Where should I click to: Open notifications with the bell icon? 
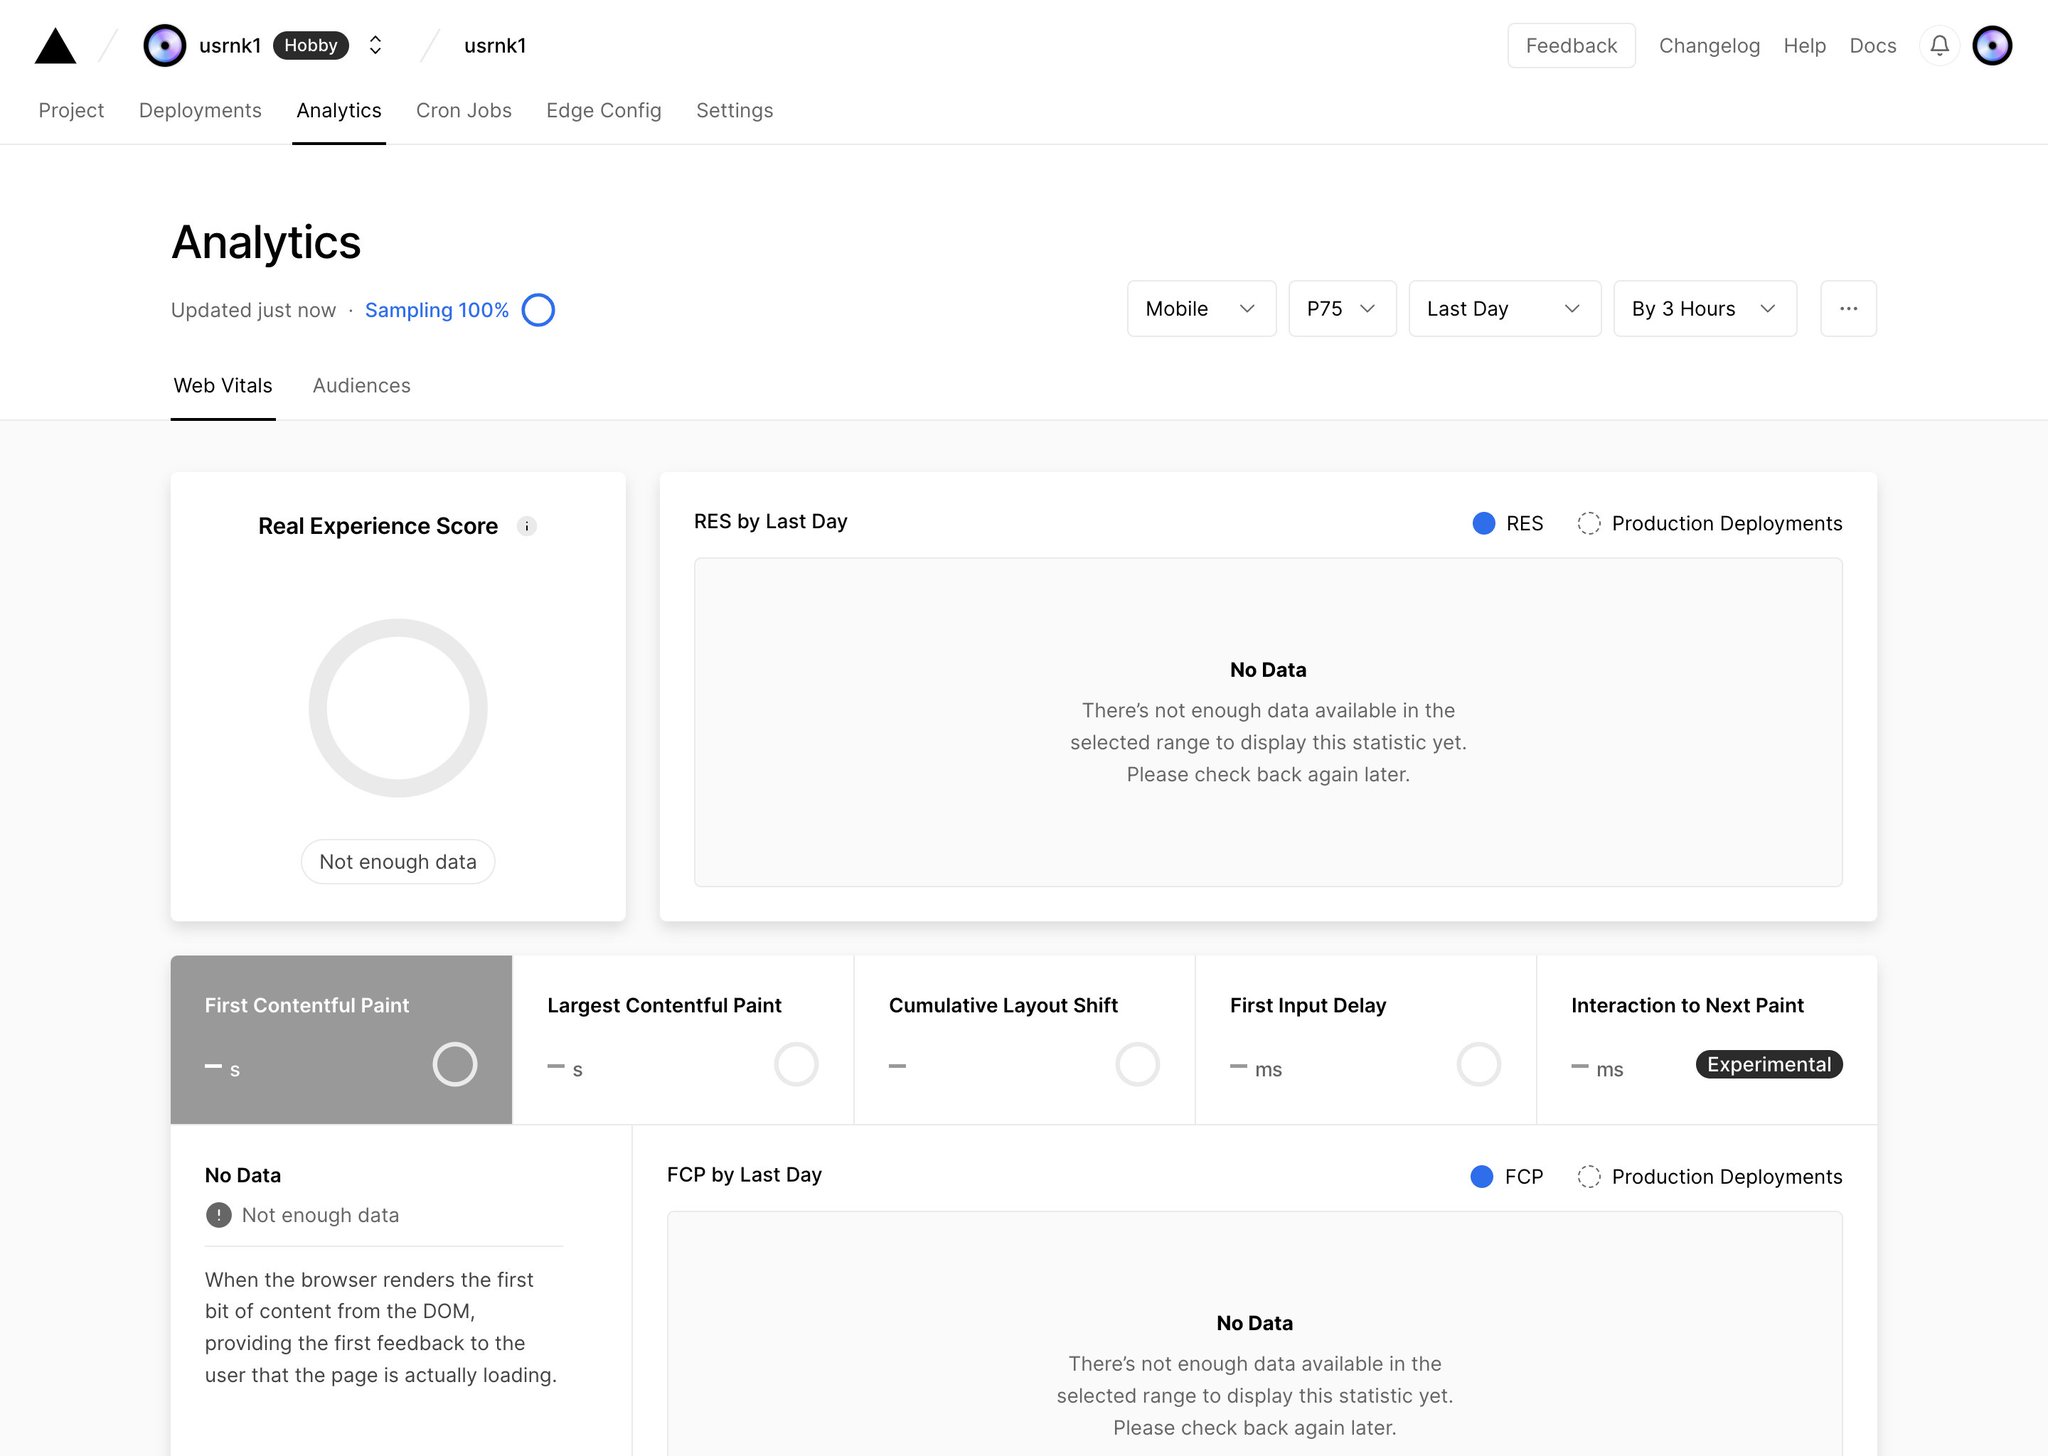point(1938,46)
